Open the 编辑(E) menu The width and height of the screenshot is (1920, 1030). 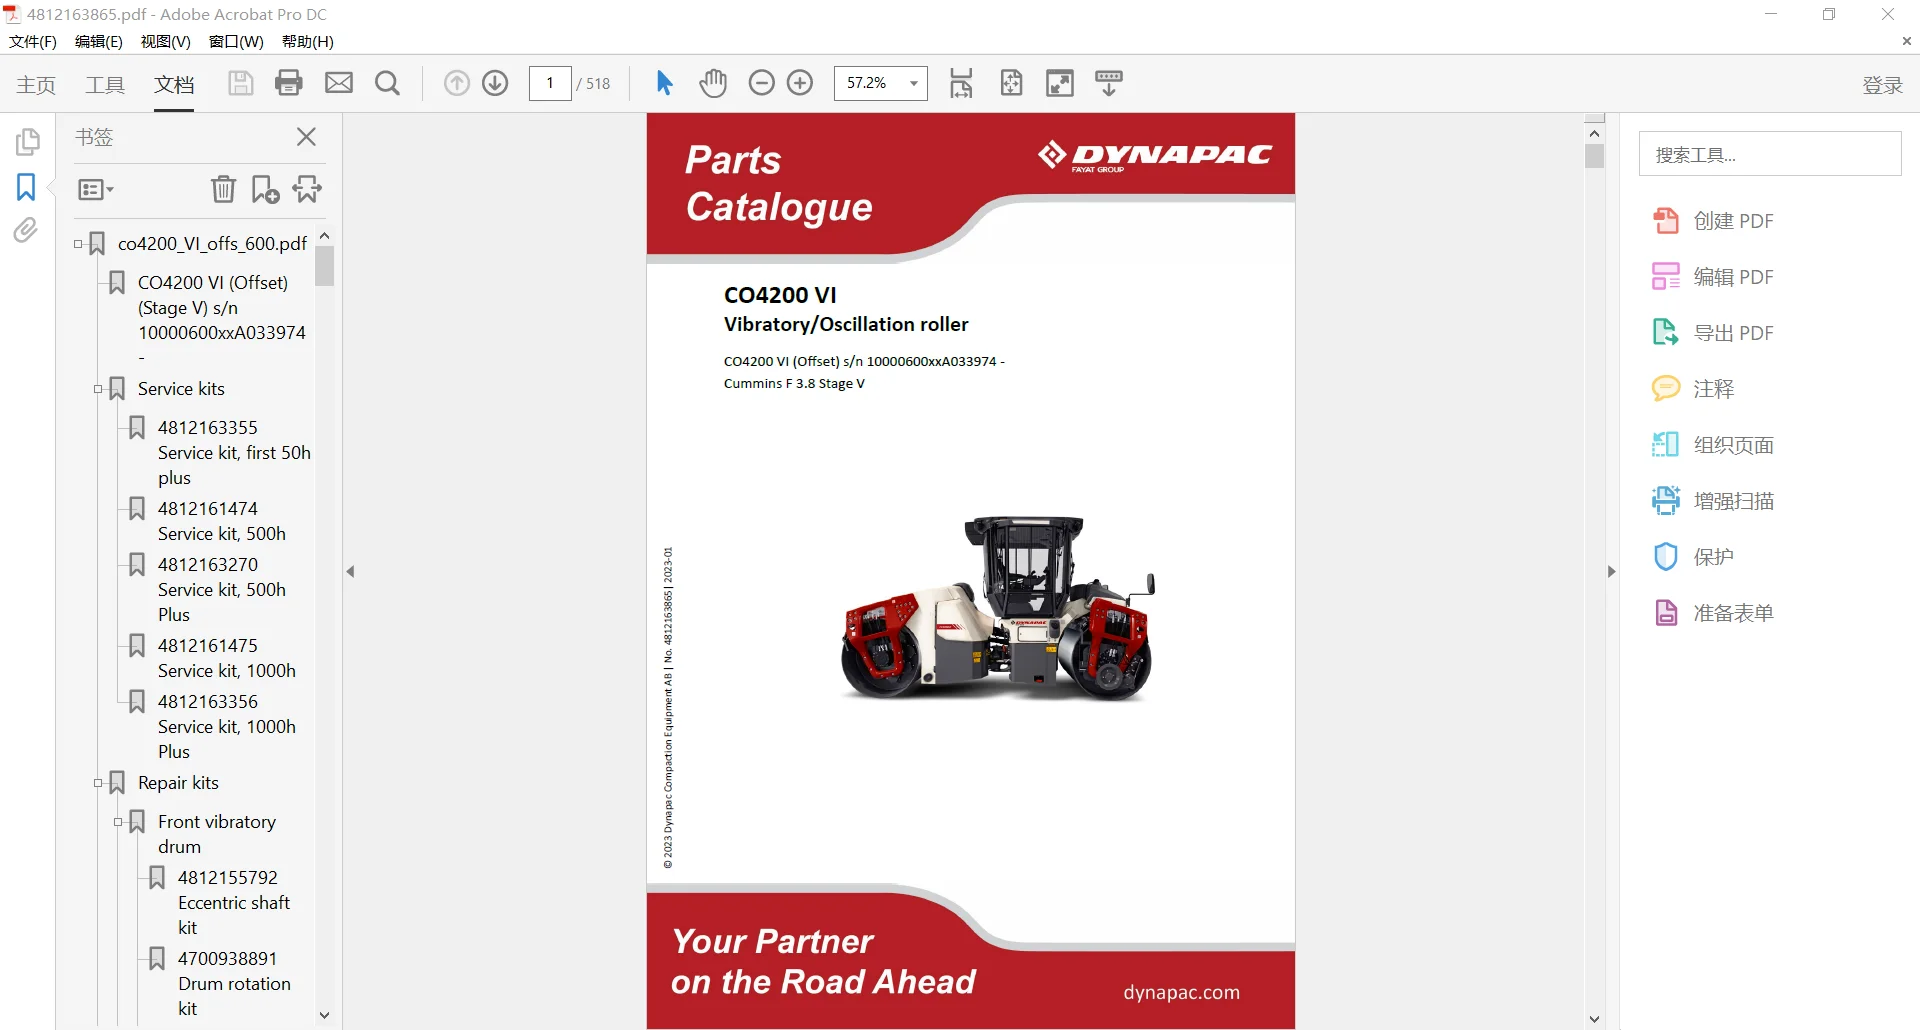99,41
